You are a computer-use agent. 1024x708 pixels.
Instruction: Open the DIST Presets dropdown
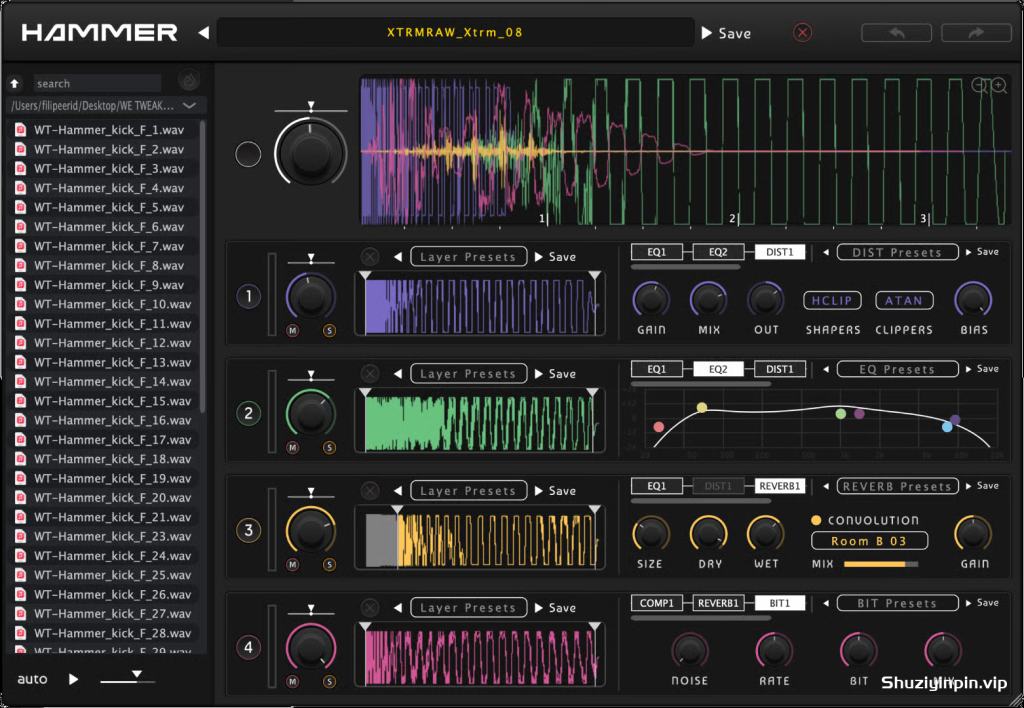[x=897, y=252]
